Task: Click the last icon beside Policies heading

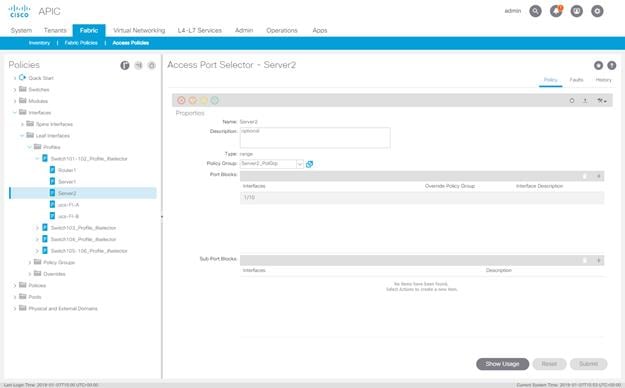Action: click(x=151, y=65)
